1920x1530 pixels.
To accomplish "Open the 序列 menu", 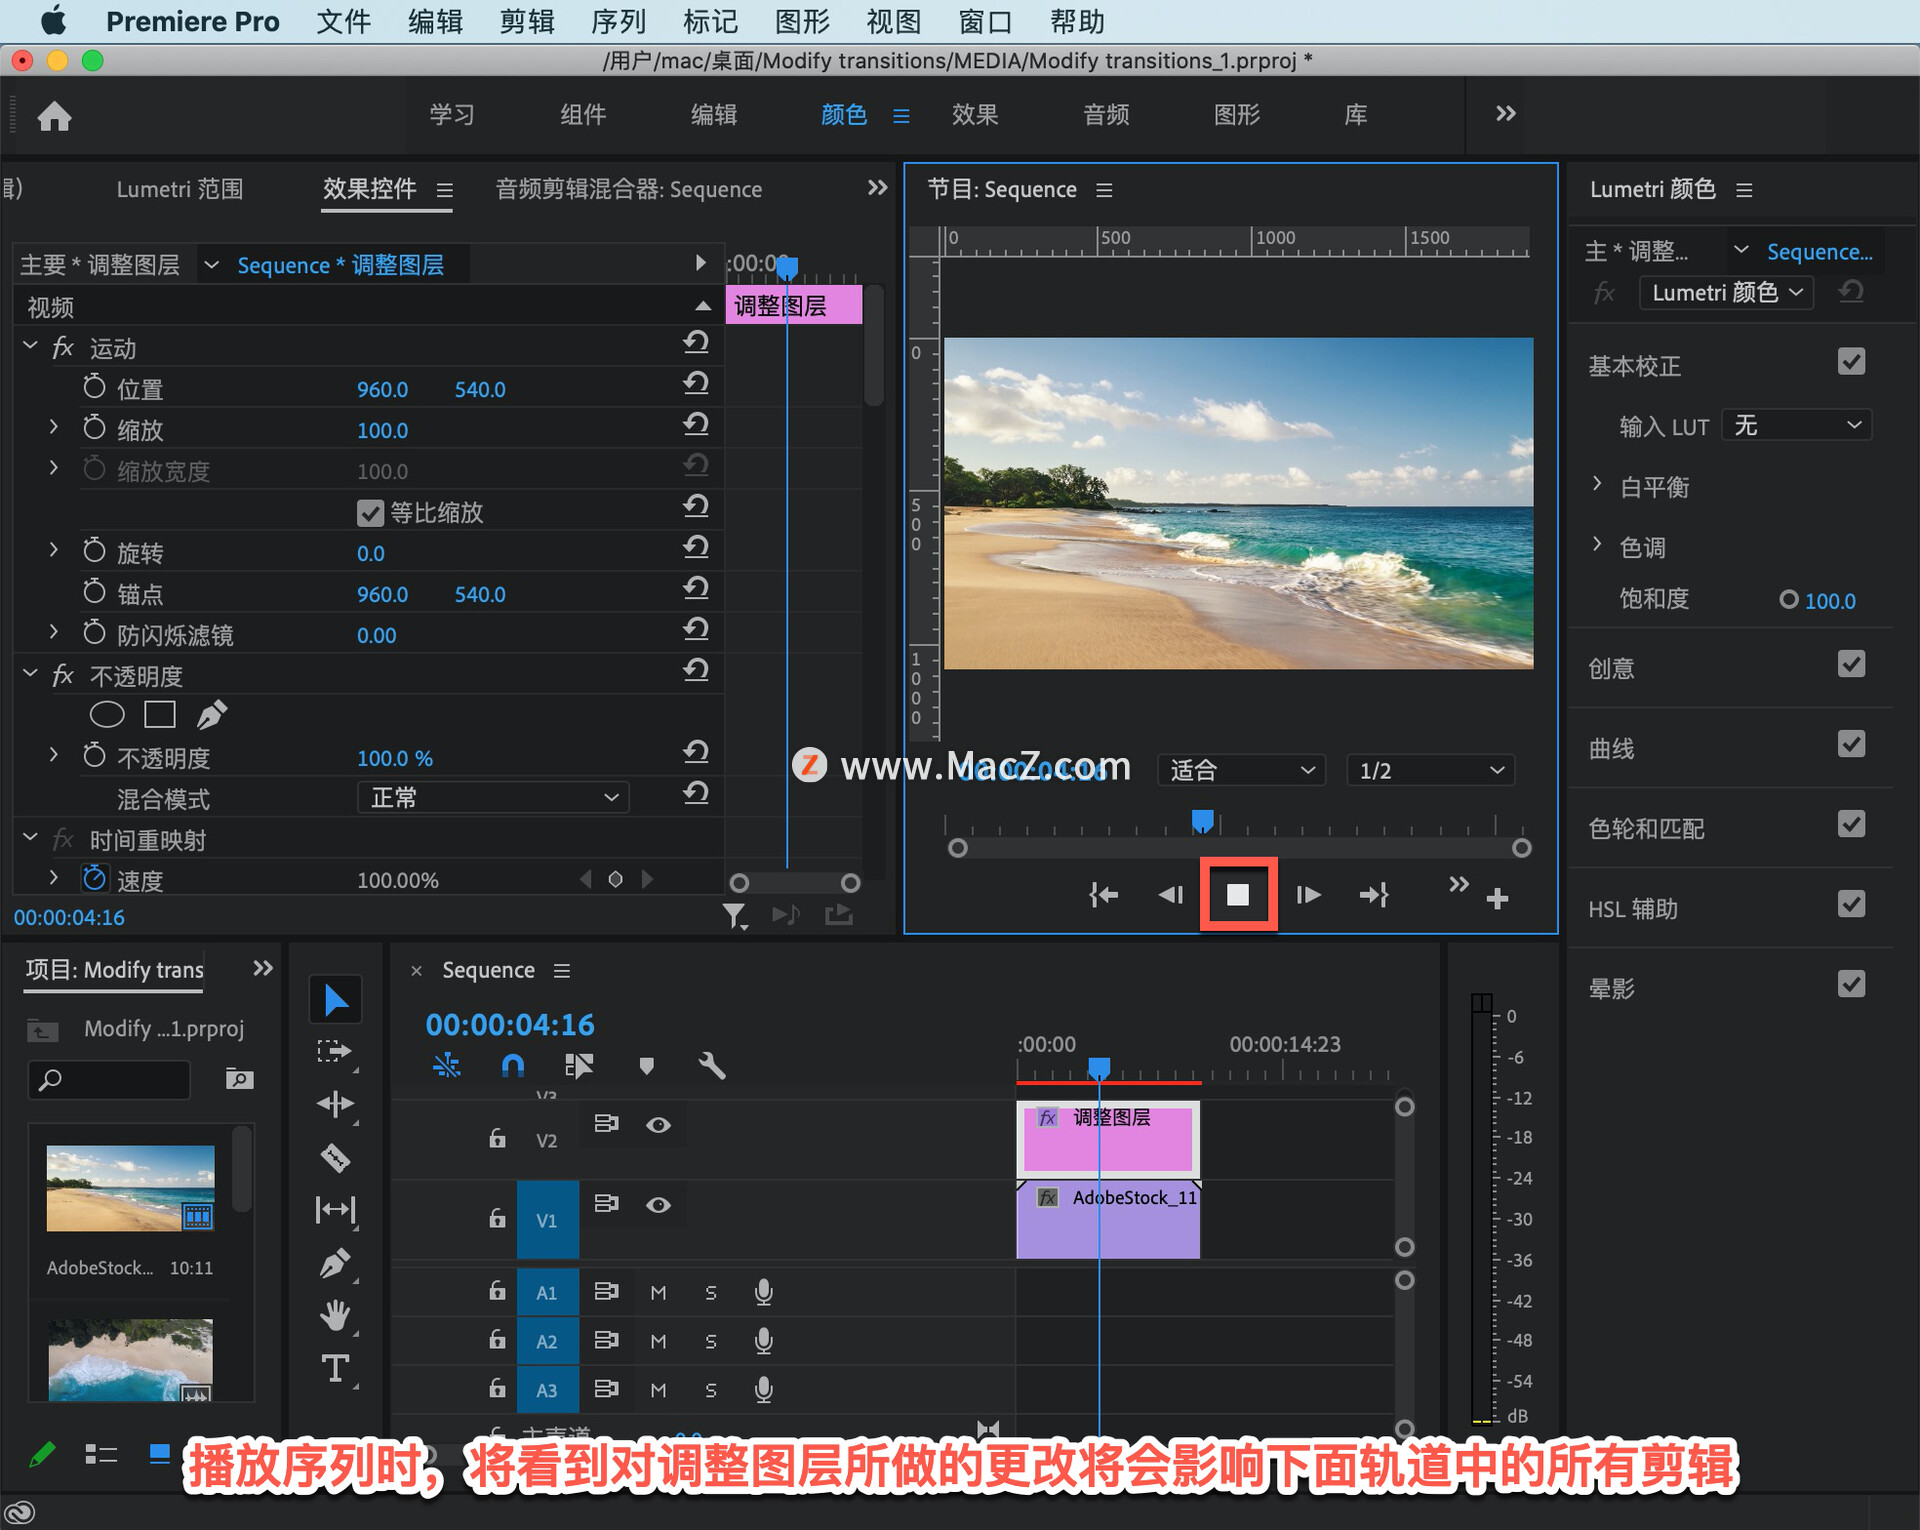I will point(618,21).
